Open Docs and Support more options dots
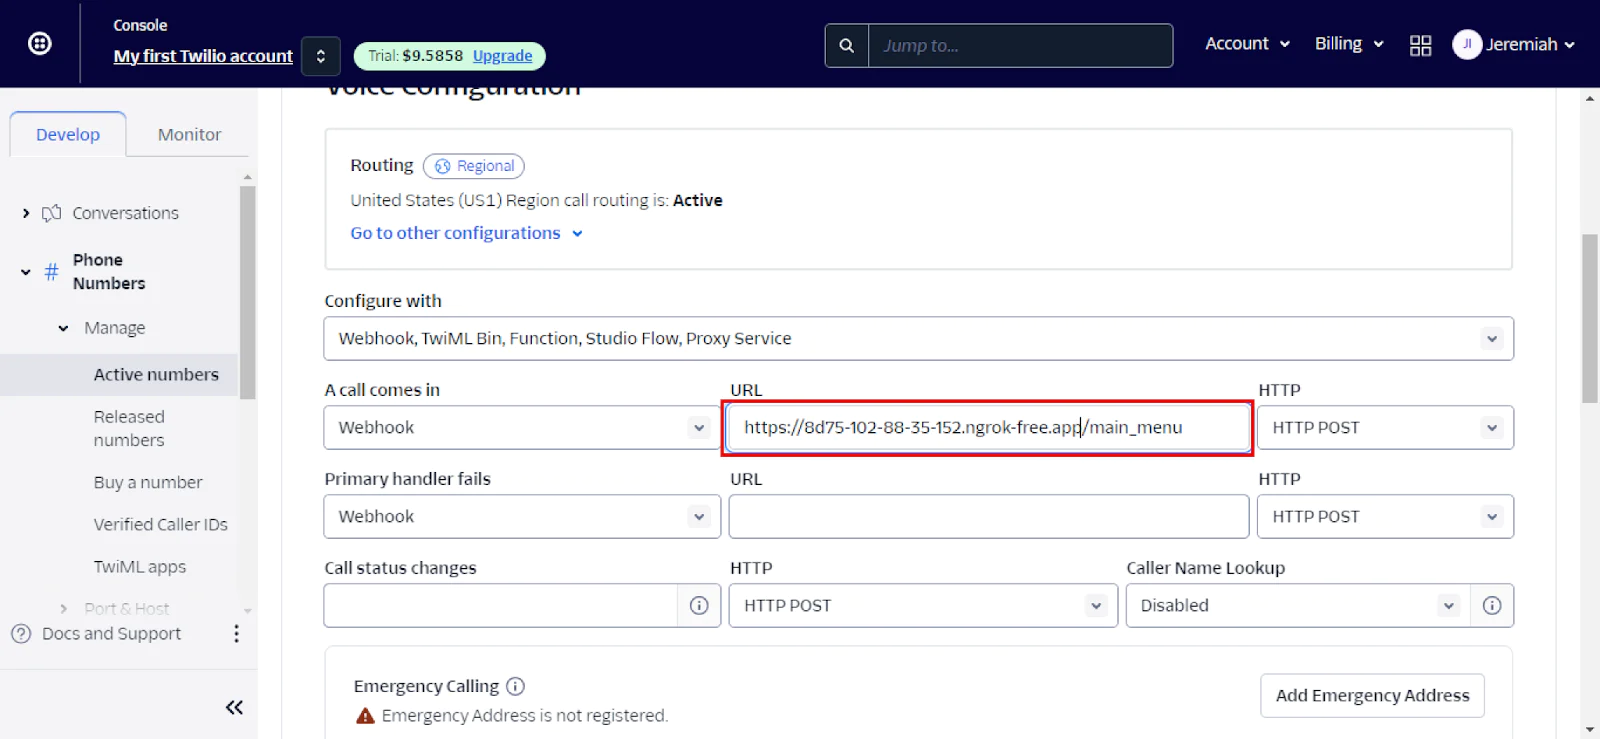Screen dimensions: 1600x739 pos(236,633)
